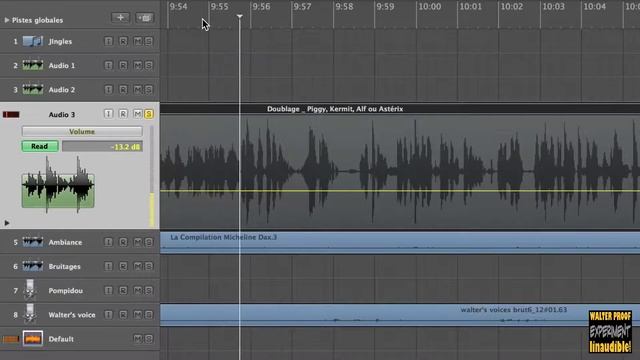Toggle input monitoring on Audio 2 track

(x=109, y=89)
